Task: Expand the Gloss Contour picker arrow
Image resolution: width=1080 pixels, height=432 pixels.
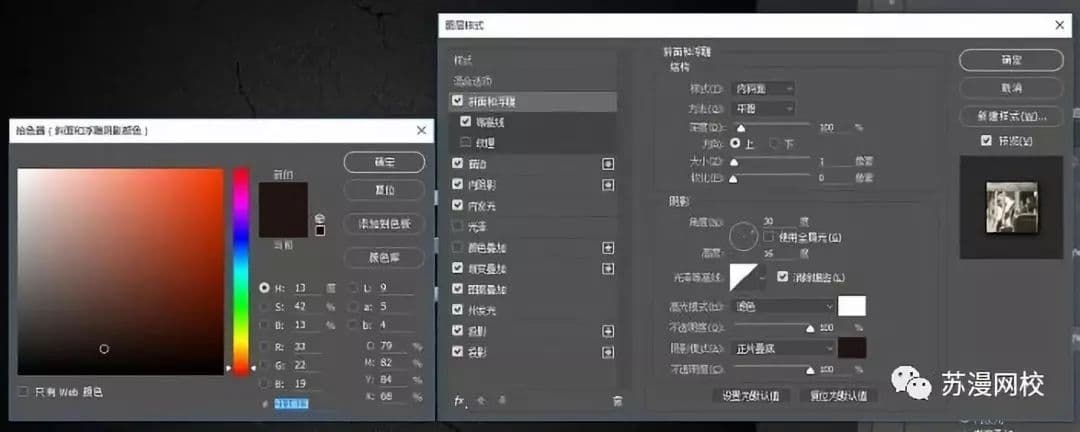Action: click(762, 276)
